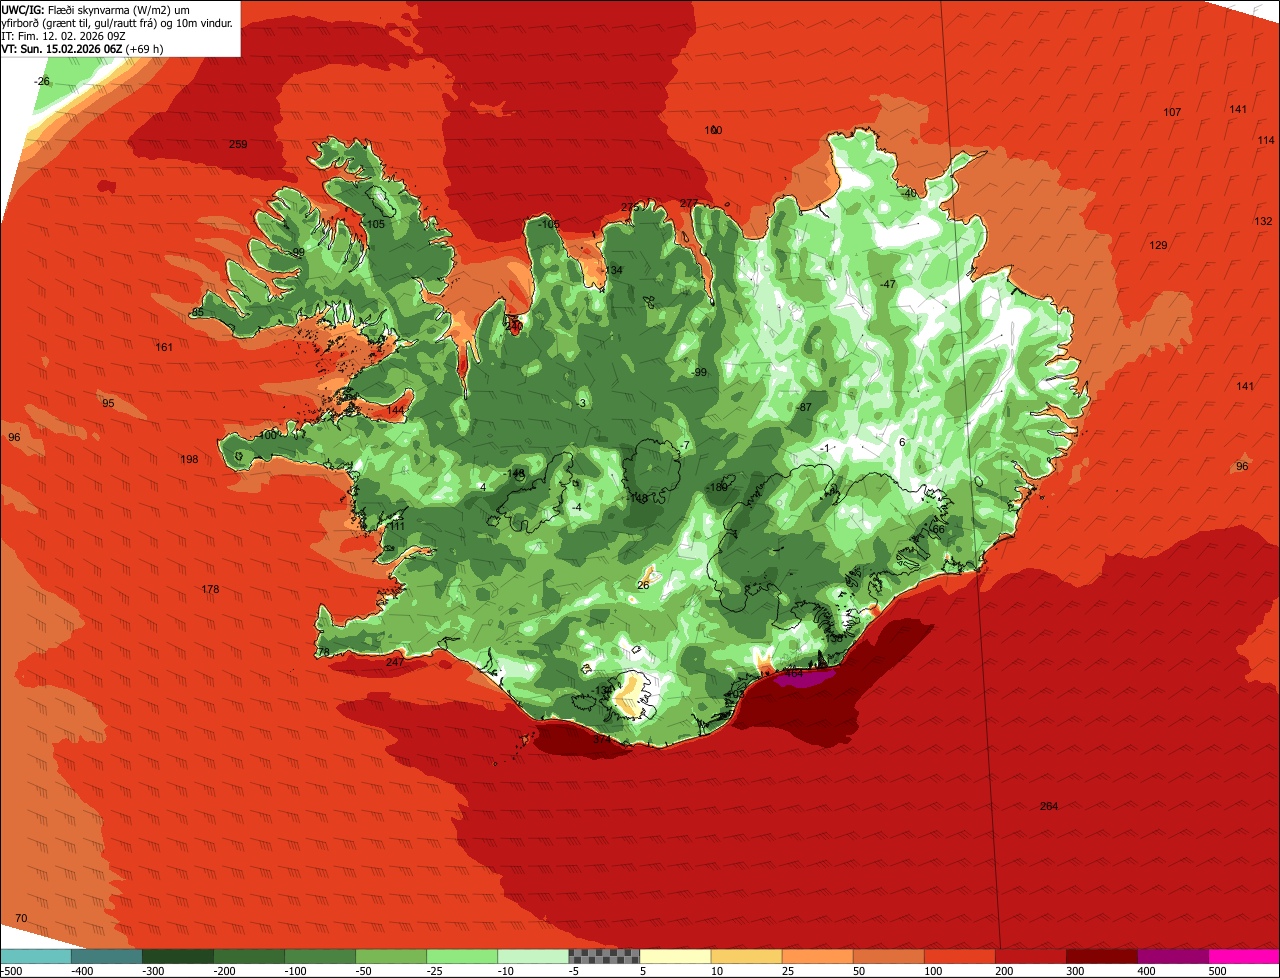
Task: Click the '178' value on the map
Action: click(x=210, y=590)
